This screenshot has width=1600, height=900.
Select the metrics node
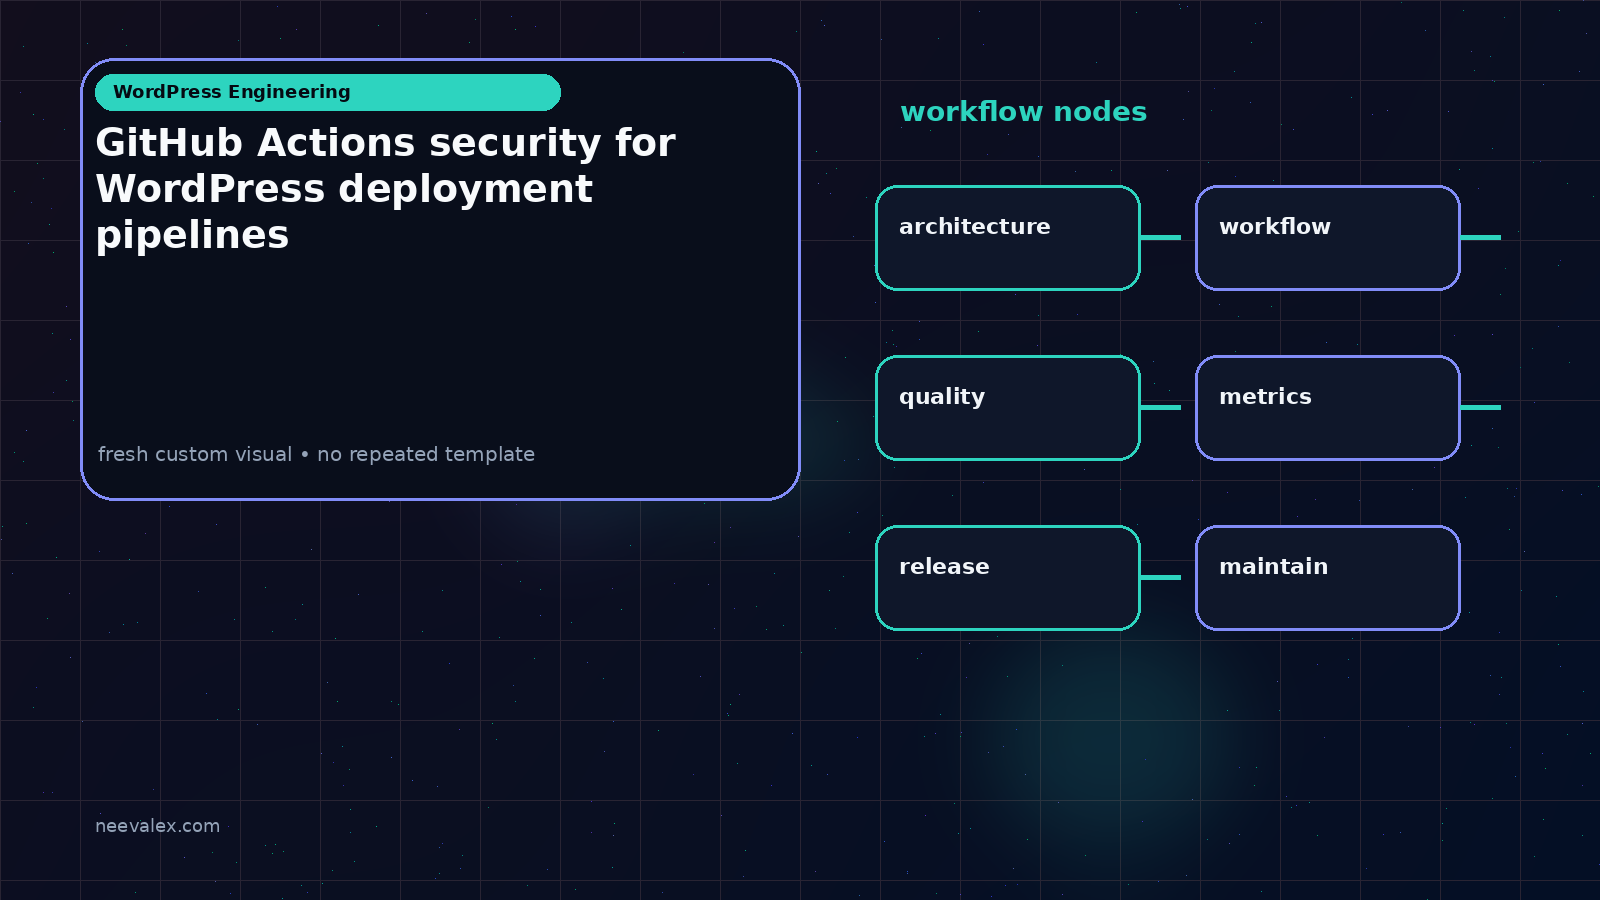tap(1328, 408)
